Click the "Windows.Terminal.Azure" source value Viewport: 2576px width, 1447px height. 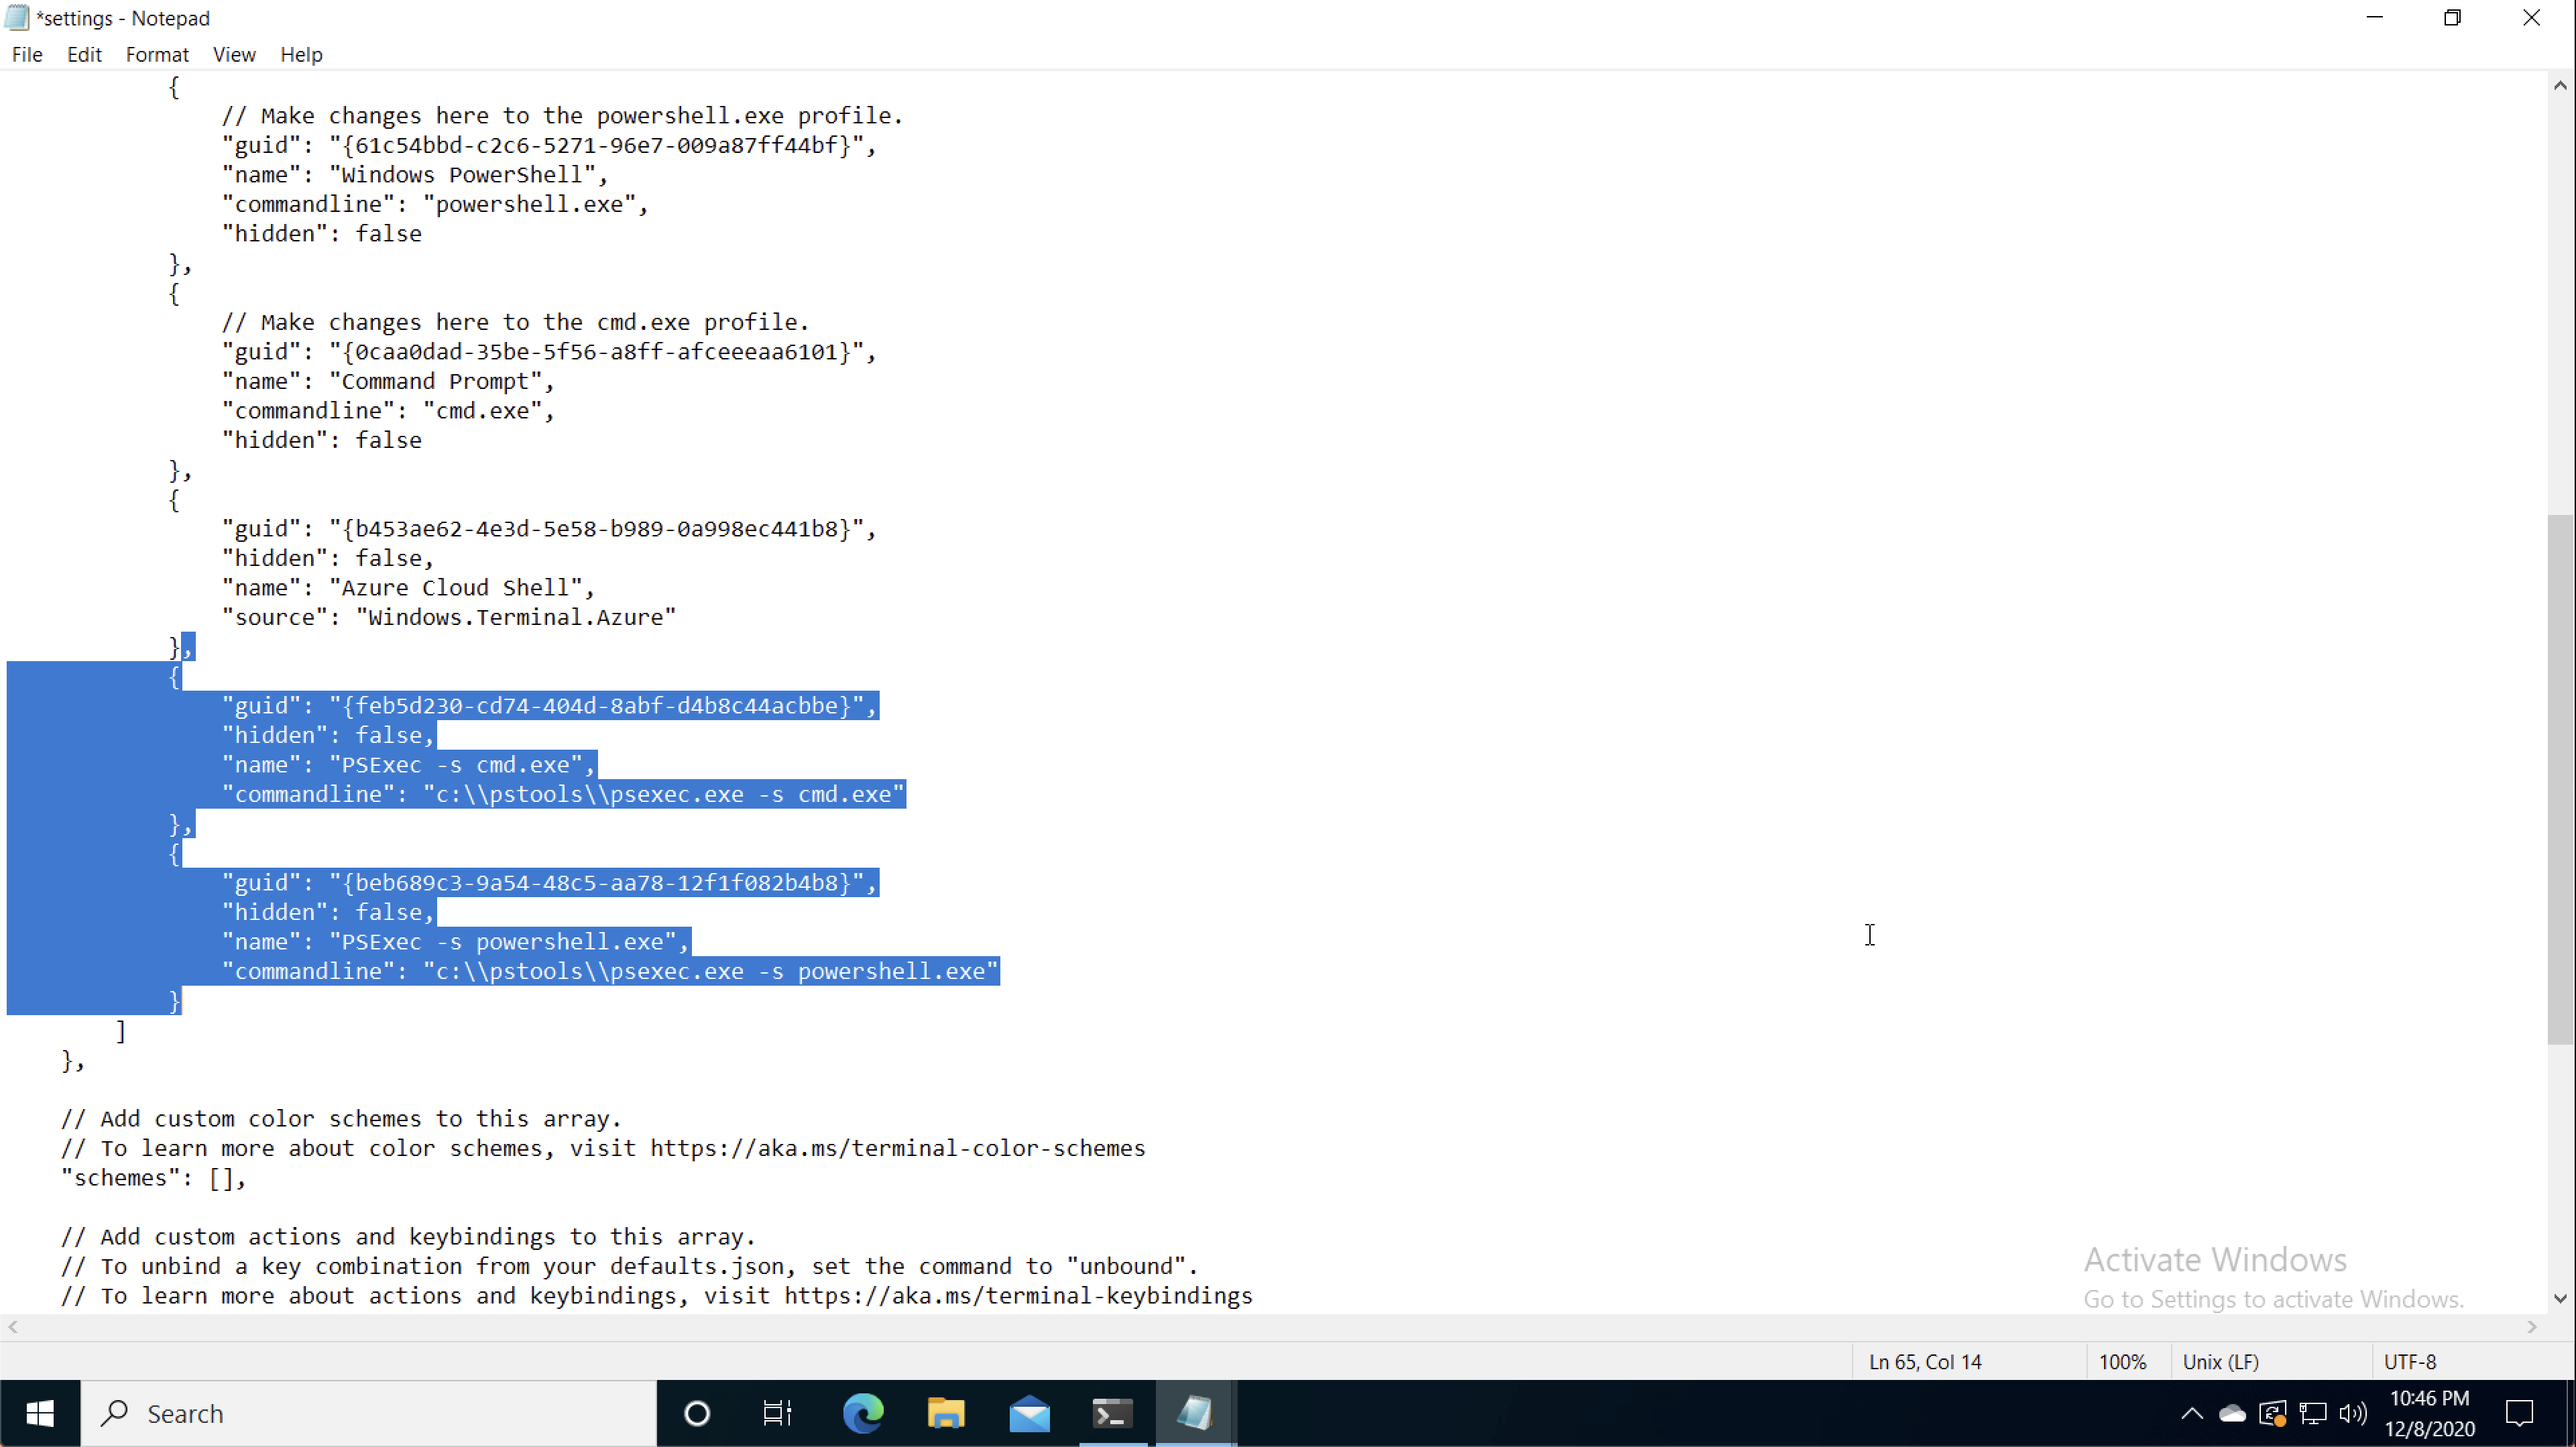point(516,618)
